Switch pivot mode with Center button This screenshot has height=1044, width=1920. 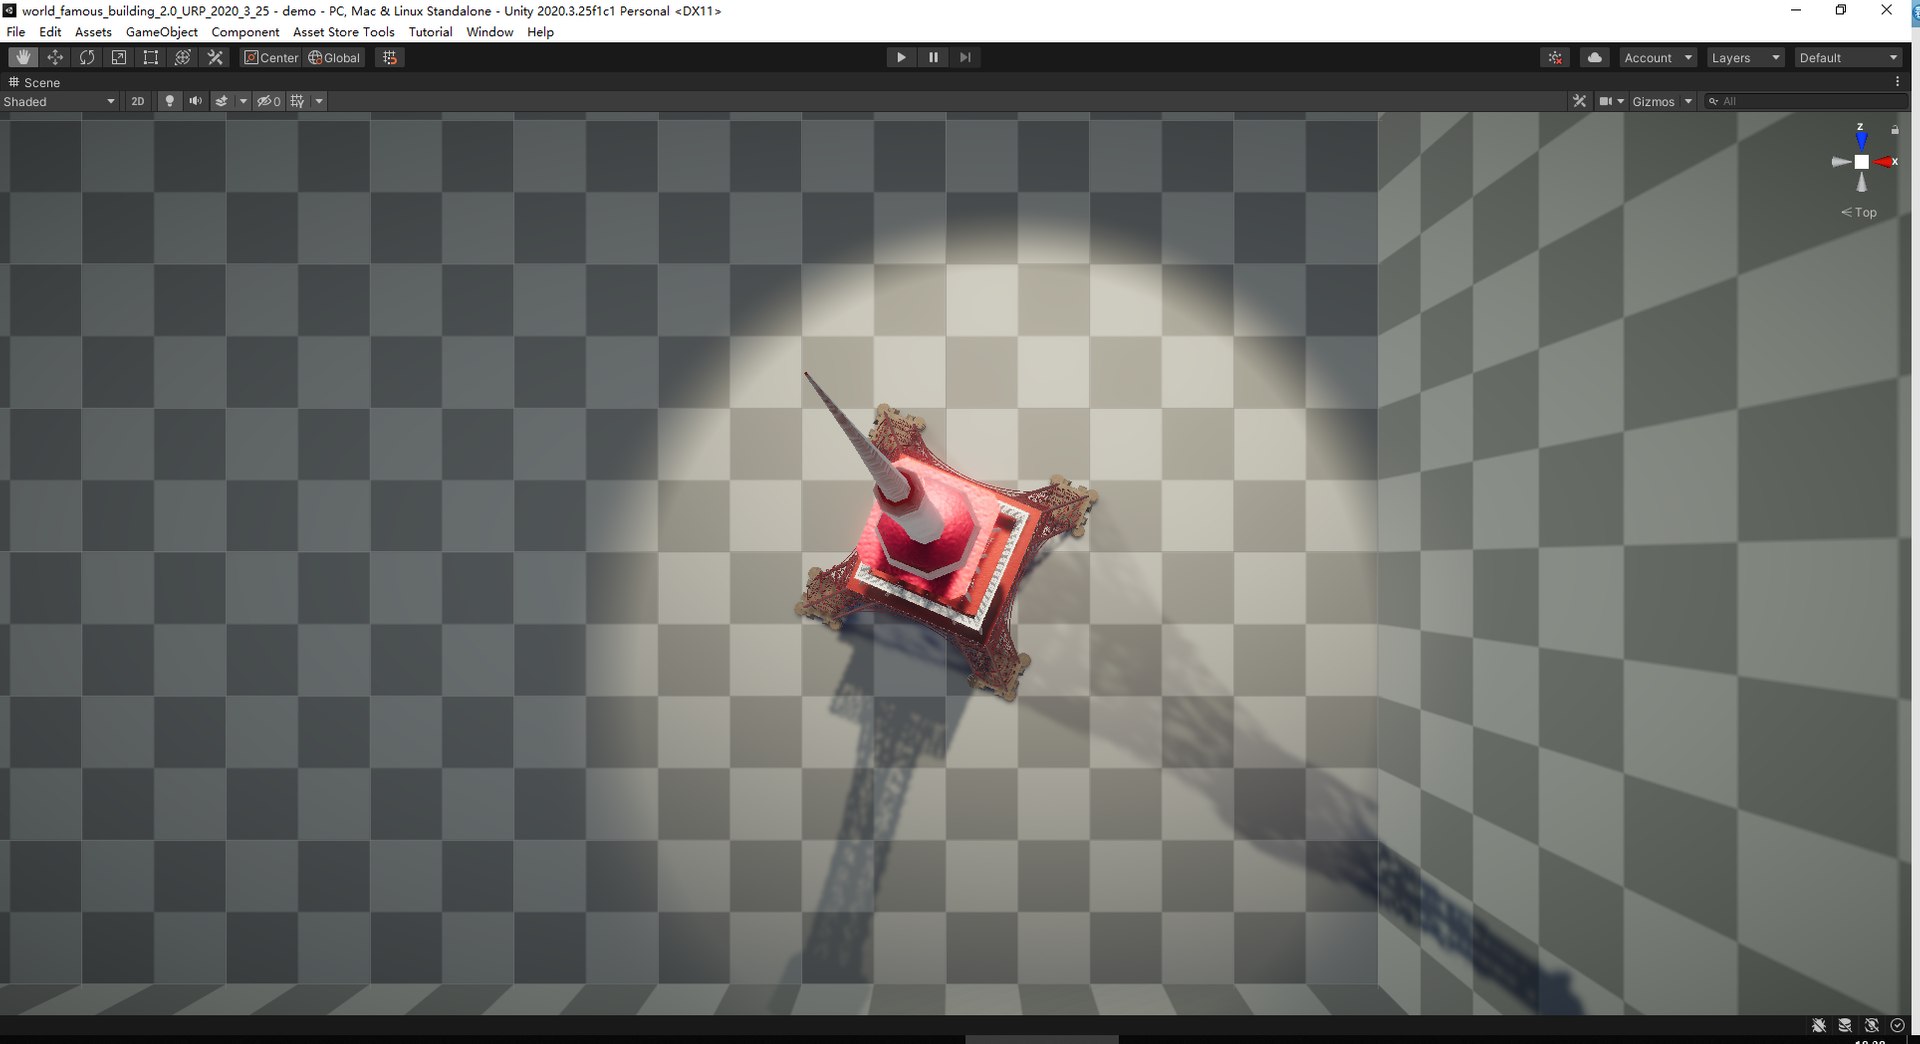coord(271,58)
